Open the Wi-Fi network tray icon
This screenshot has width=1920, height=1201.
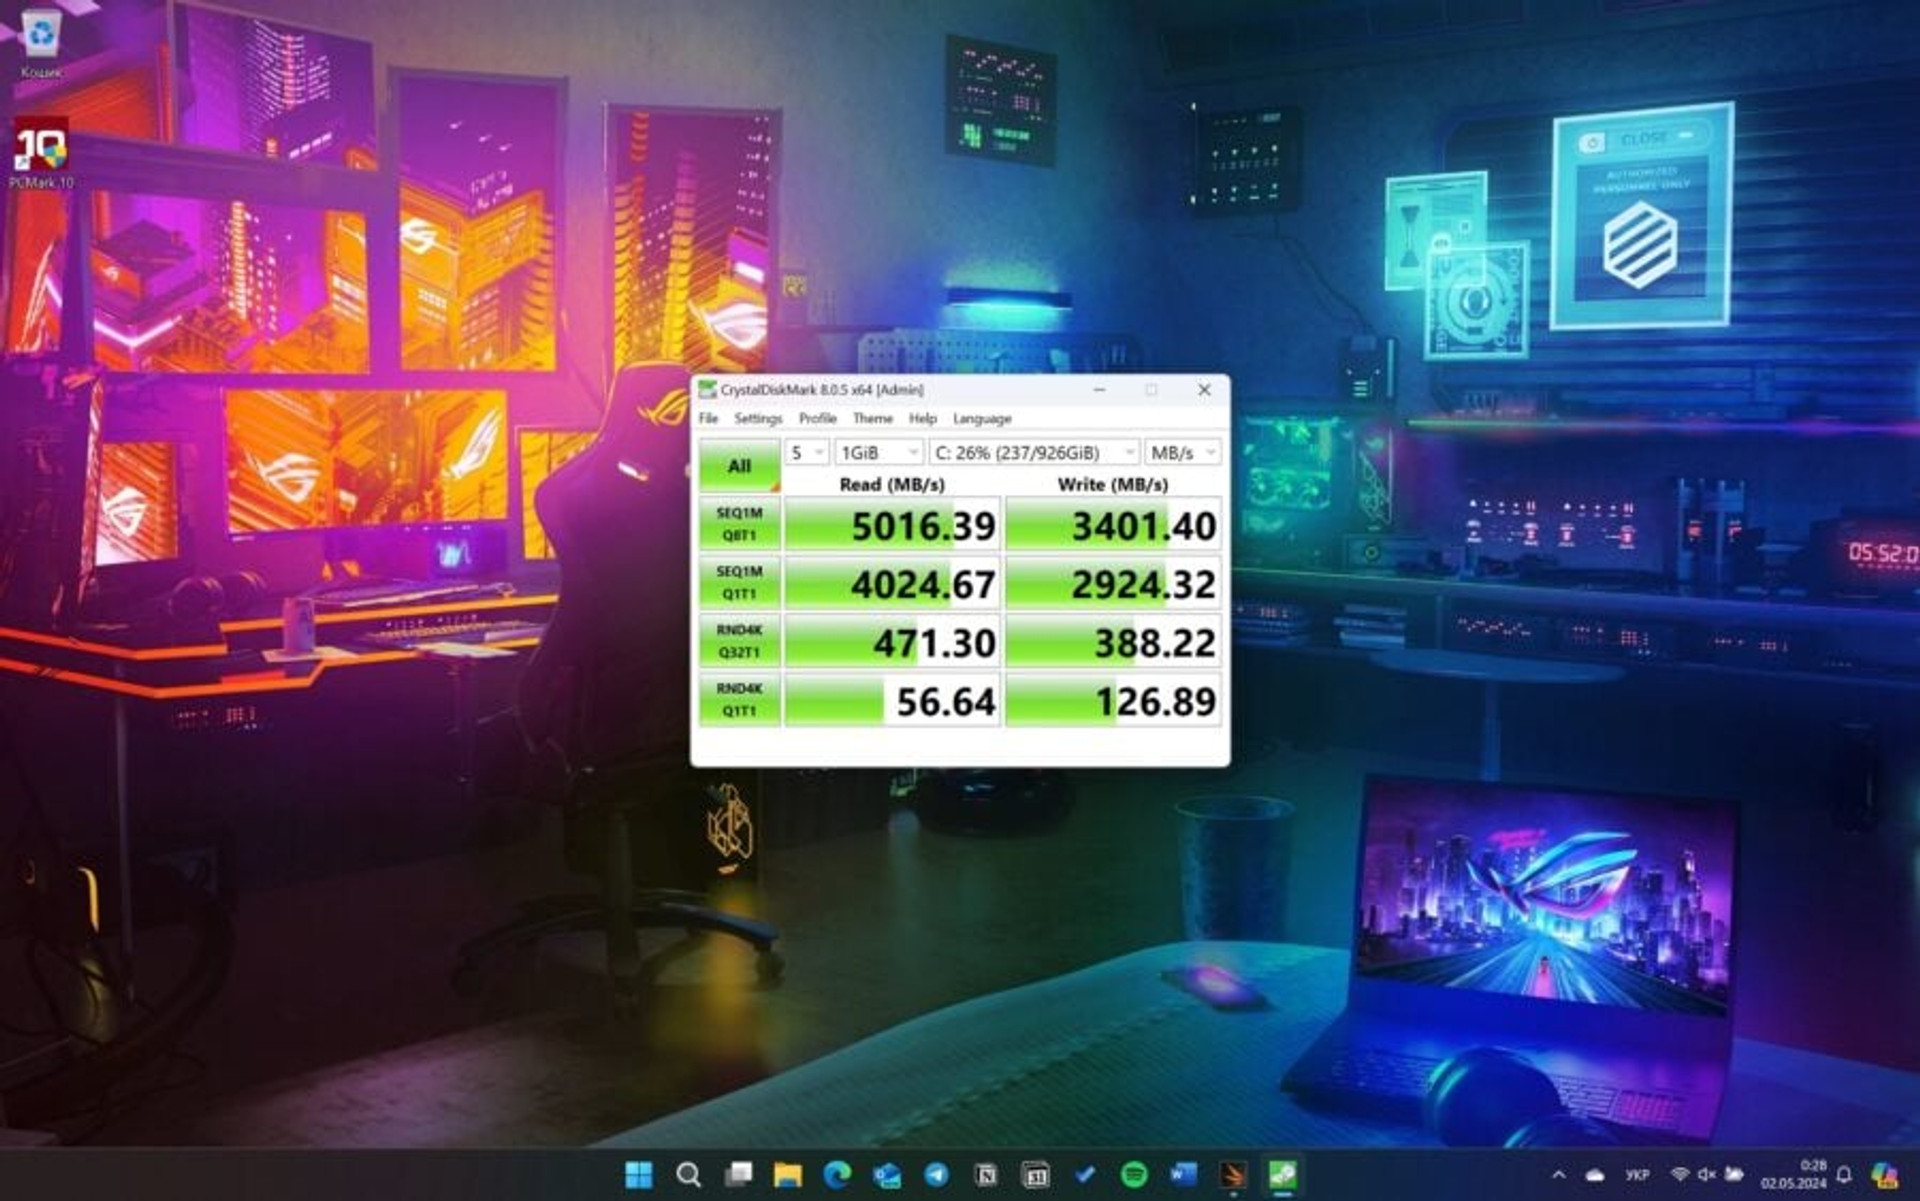pyautogui.click(x=1680, y=1175)
